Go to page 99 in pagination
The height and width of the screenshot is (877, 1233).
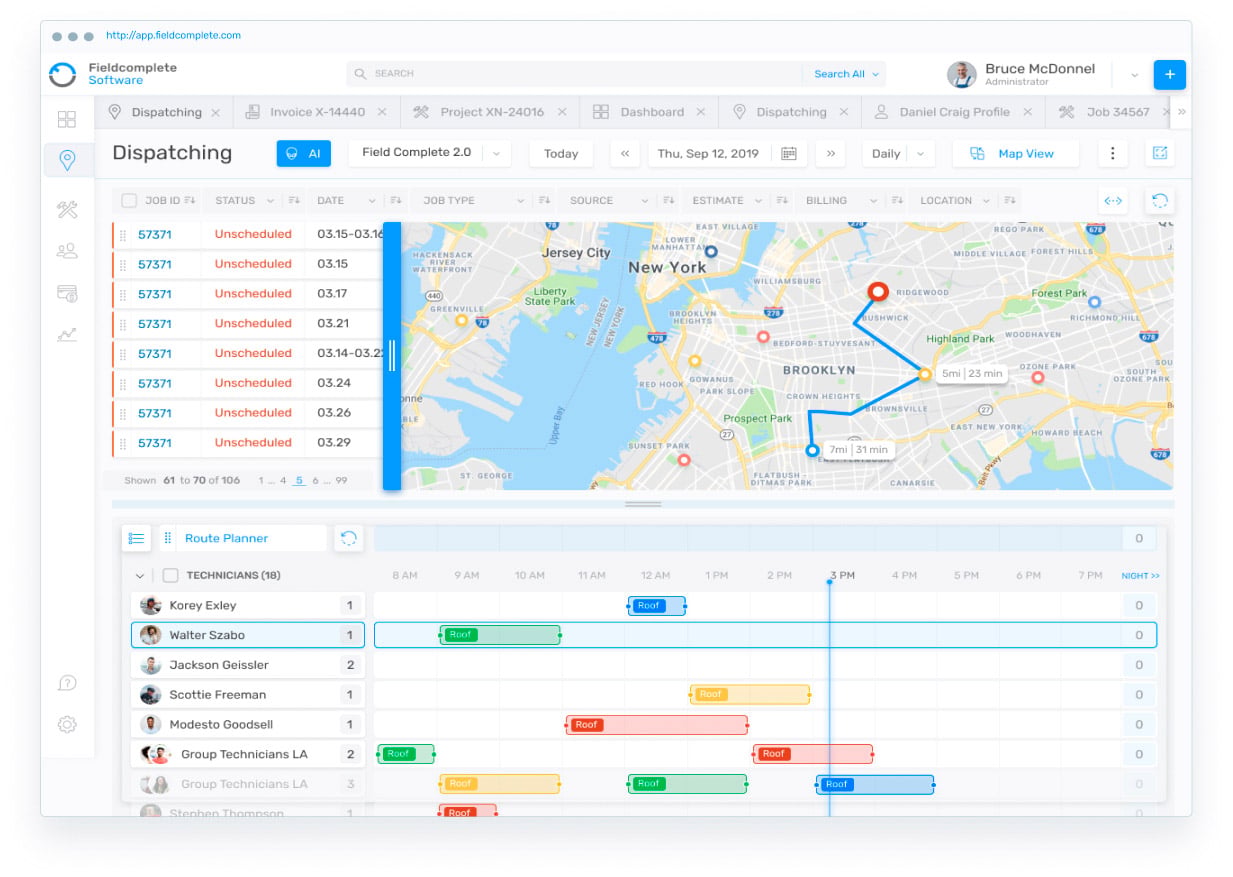341,481
